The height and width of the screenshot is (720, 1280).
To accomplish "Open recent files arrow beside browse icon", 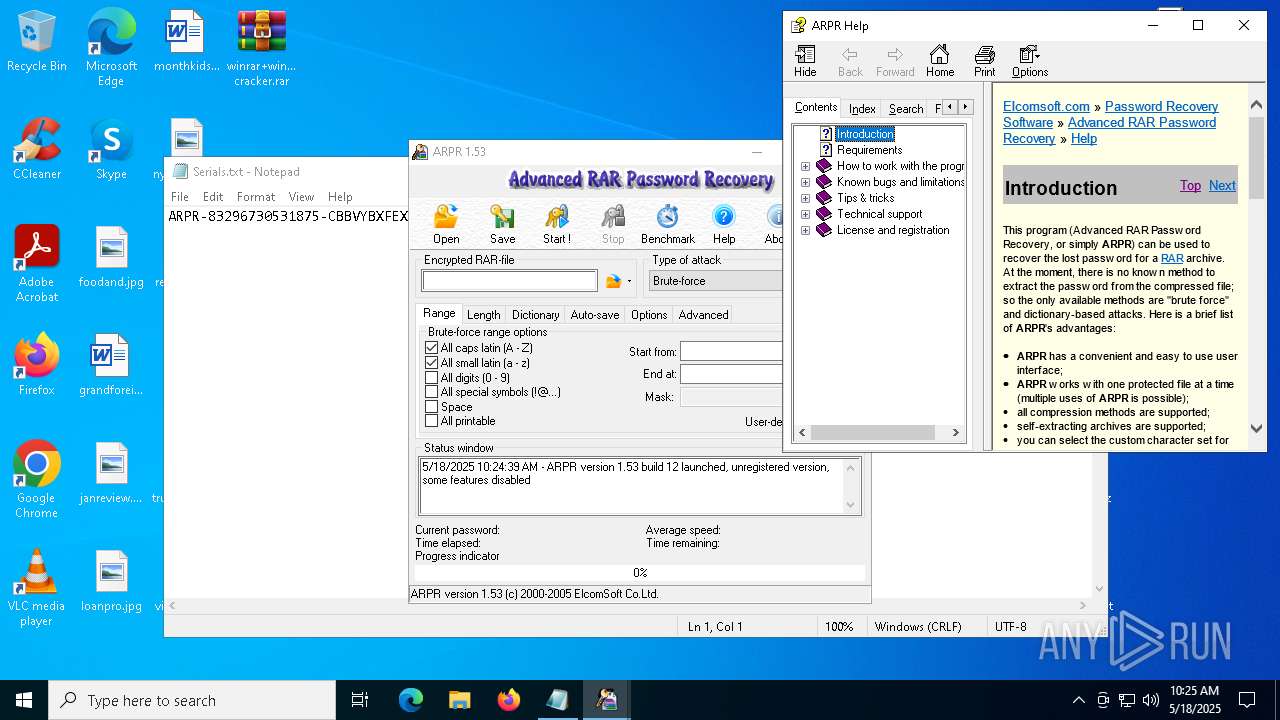I will click(629, 282).
